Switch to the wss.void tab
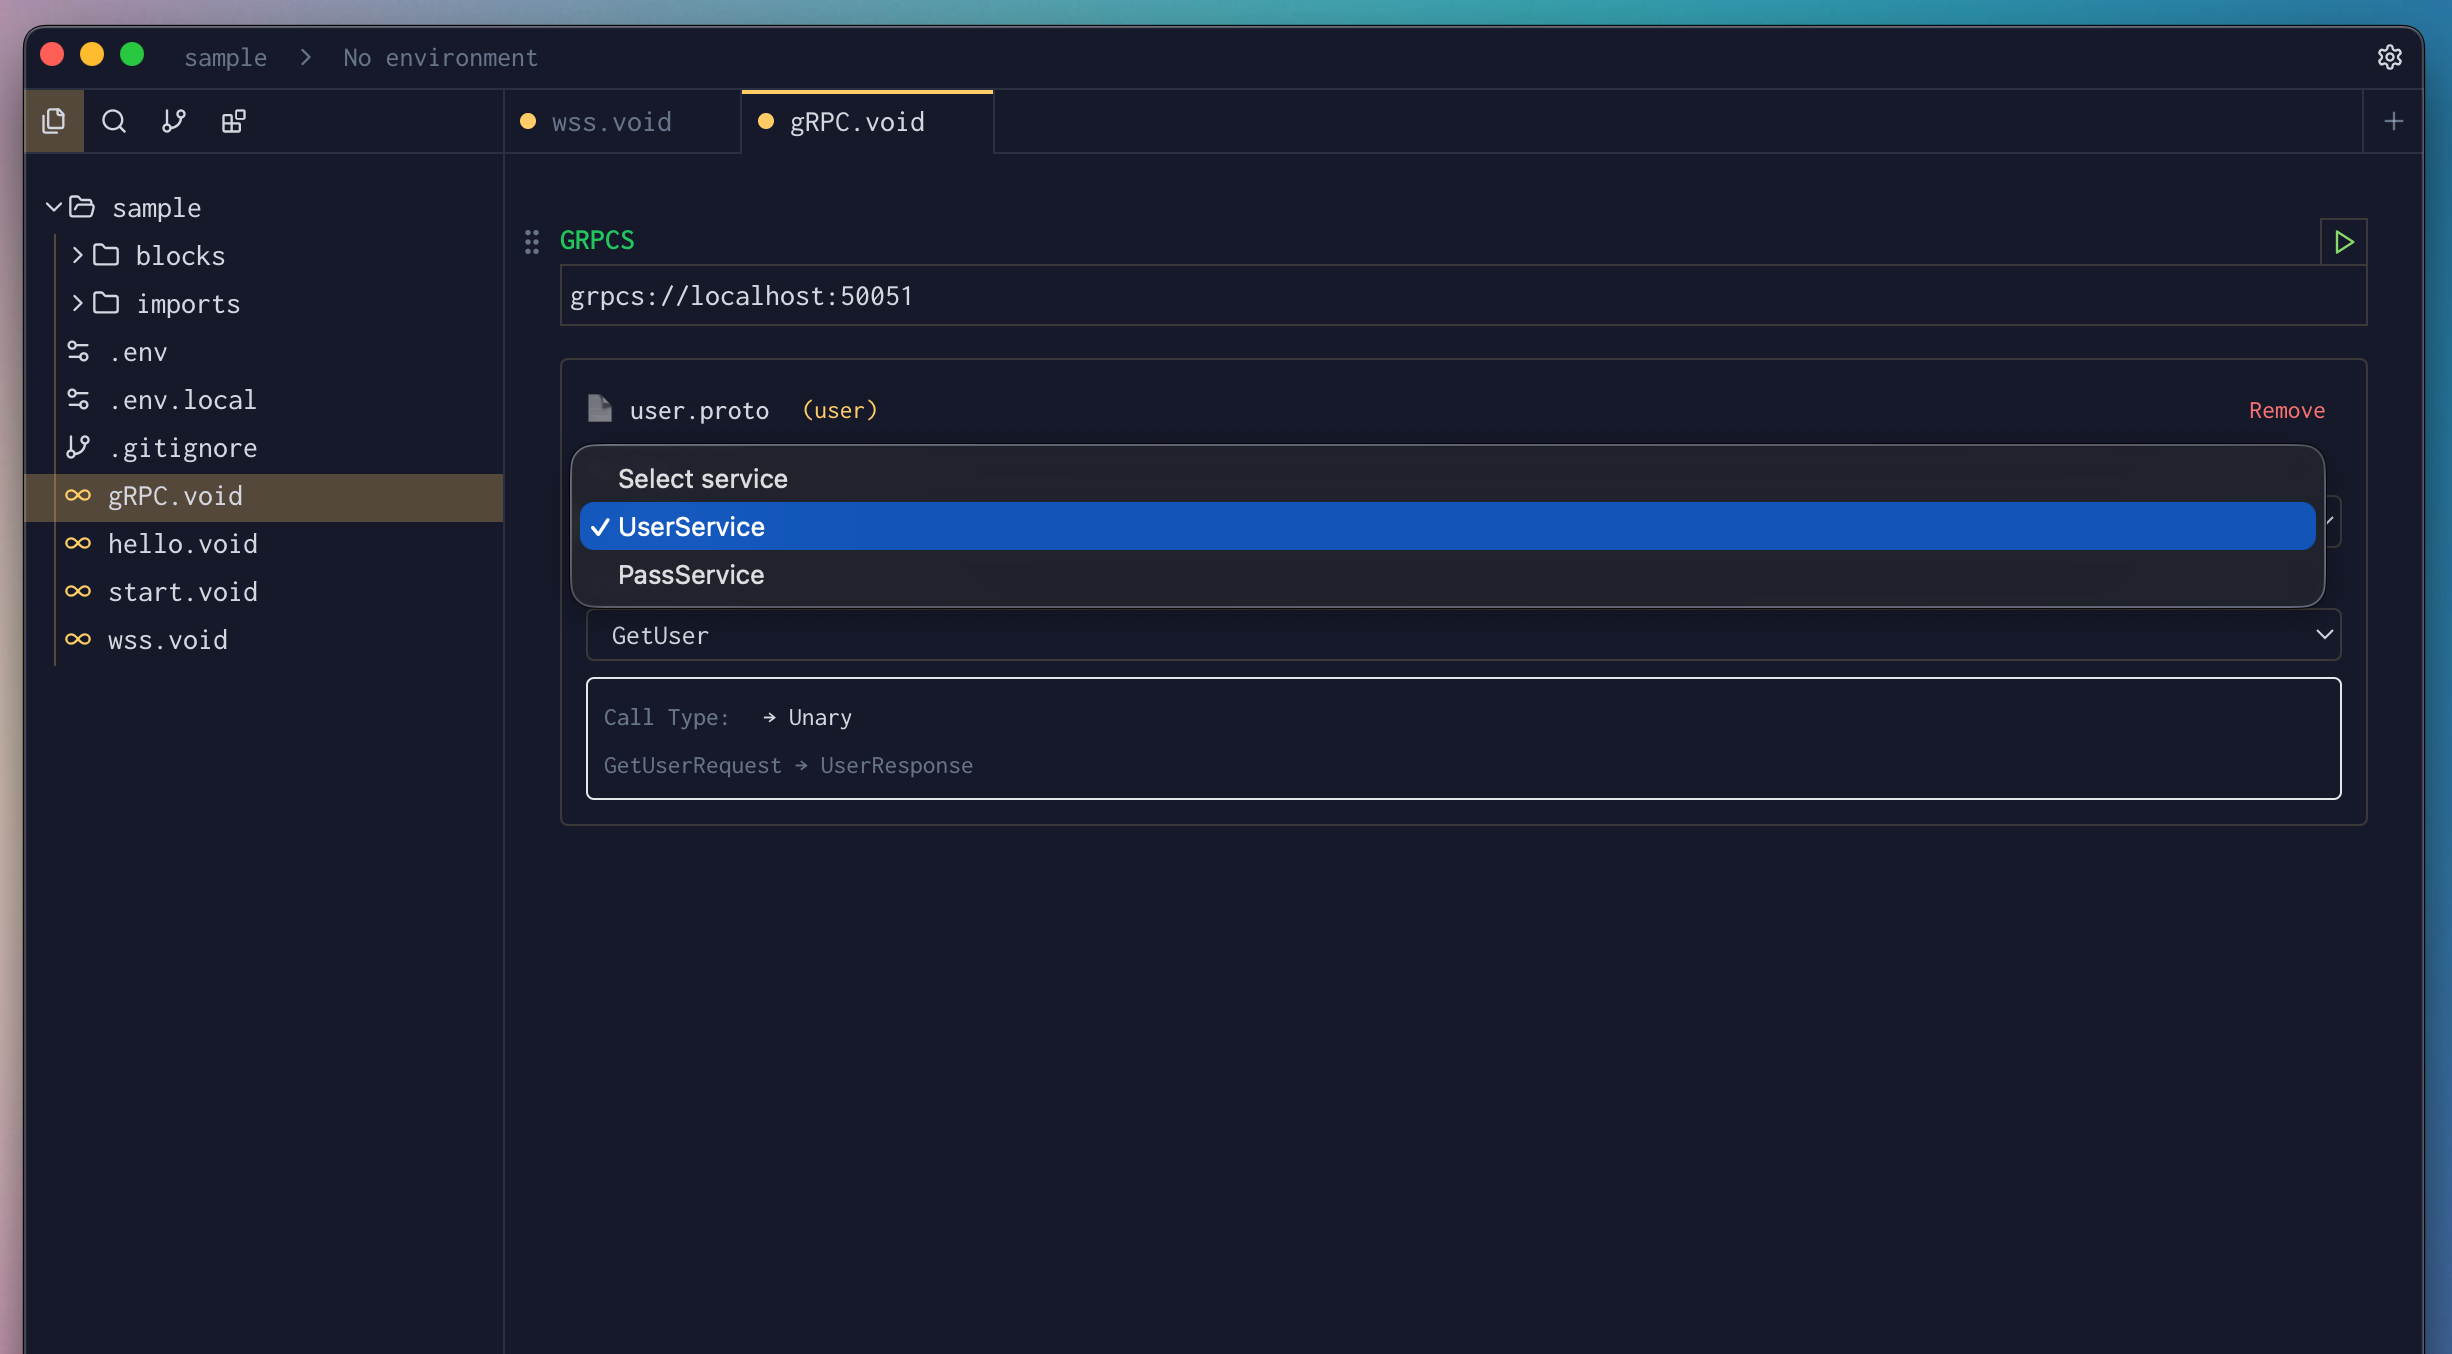 coord(612,122)
